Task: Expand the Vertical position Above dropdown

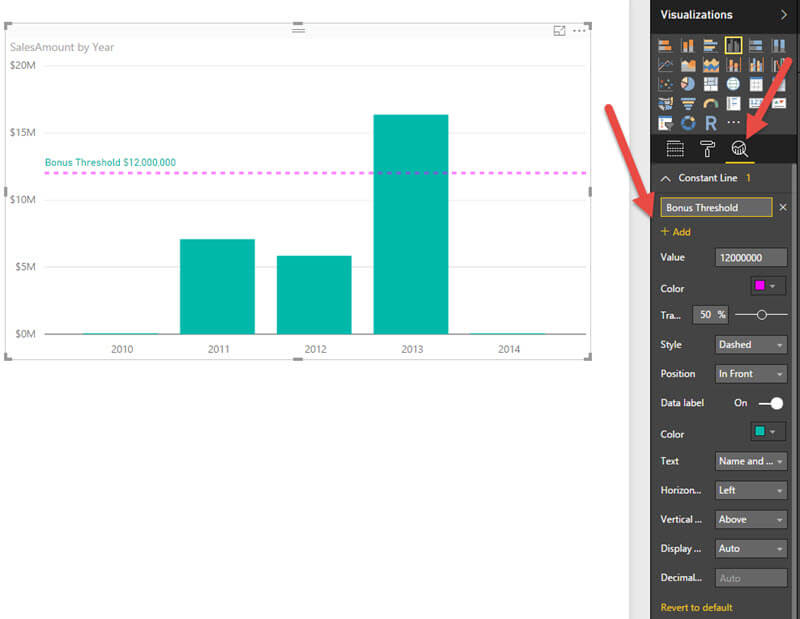Action: point(751,520)
